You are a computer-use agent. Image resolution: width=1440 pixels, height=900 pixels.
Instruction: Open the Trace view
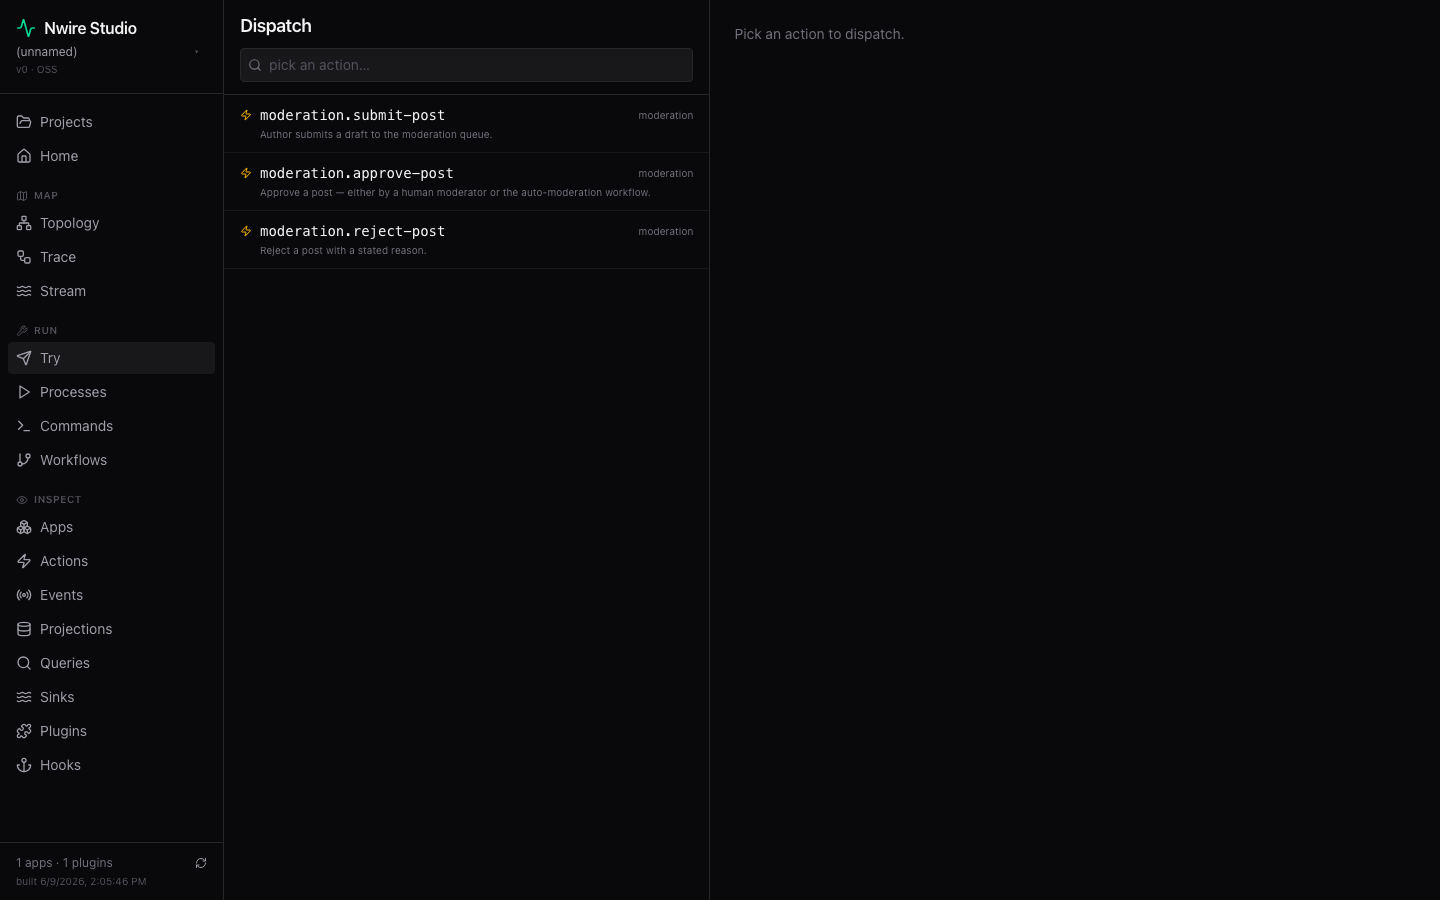tap(111, 257)
